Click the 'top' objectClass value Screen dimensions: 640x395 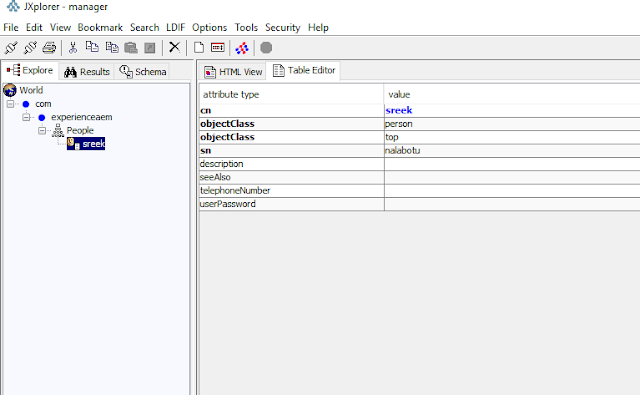[512, 138]
